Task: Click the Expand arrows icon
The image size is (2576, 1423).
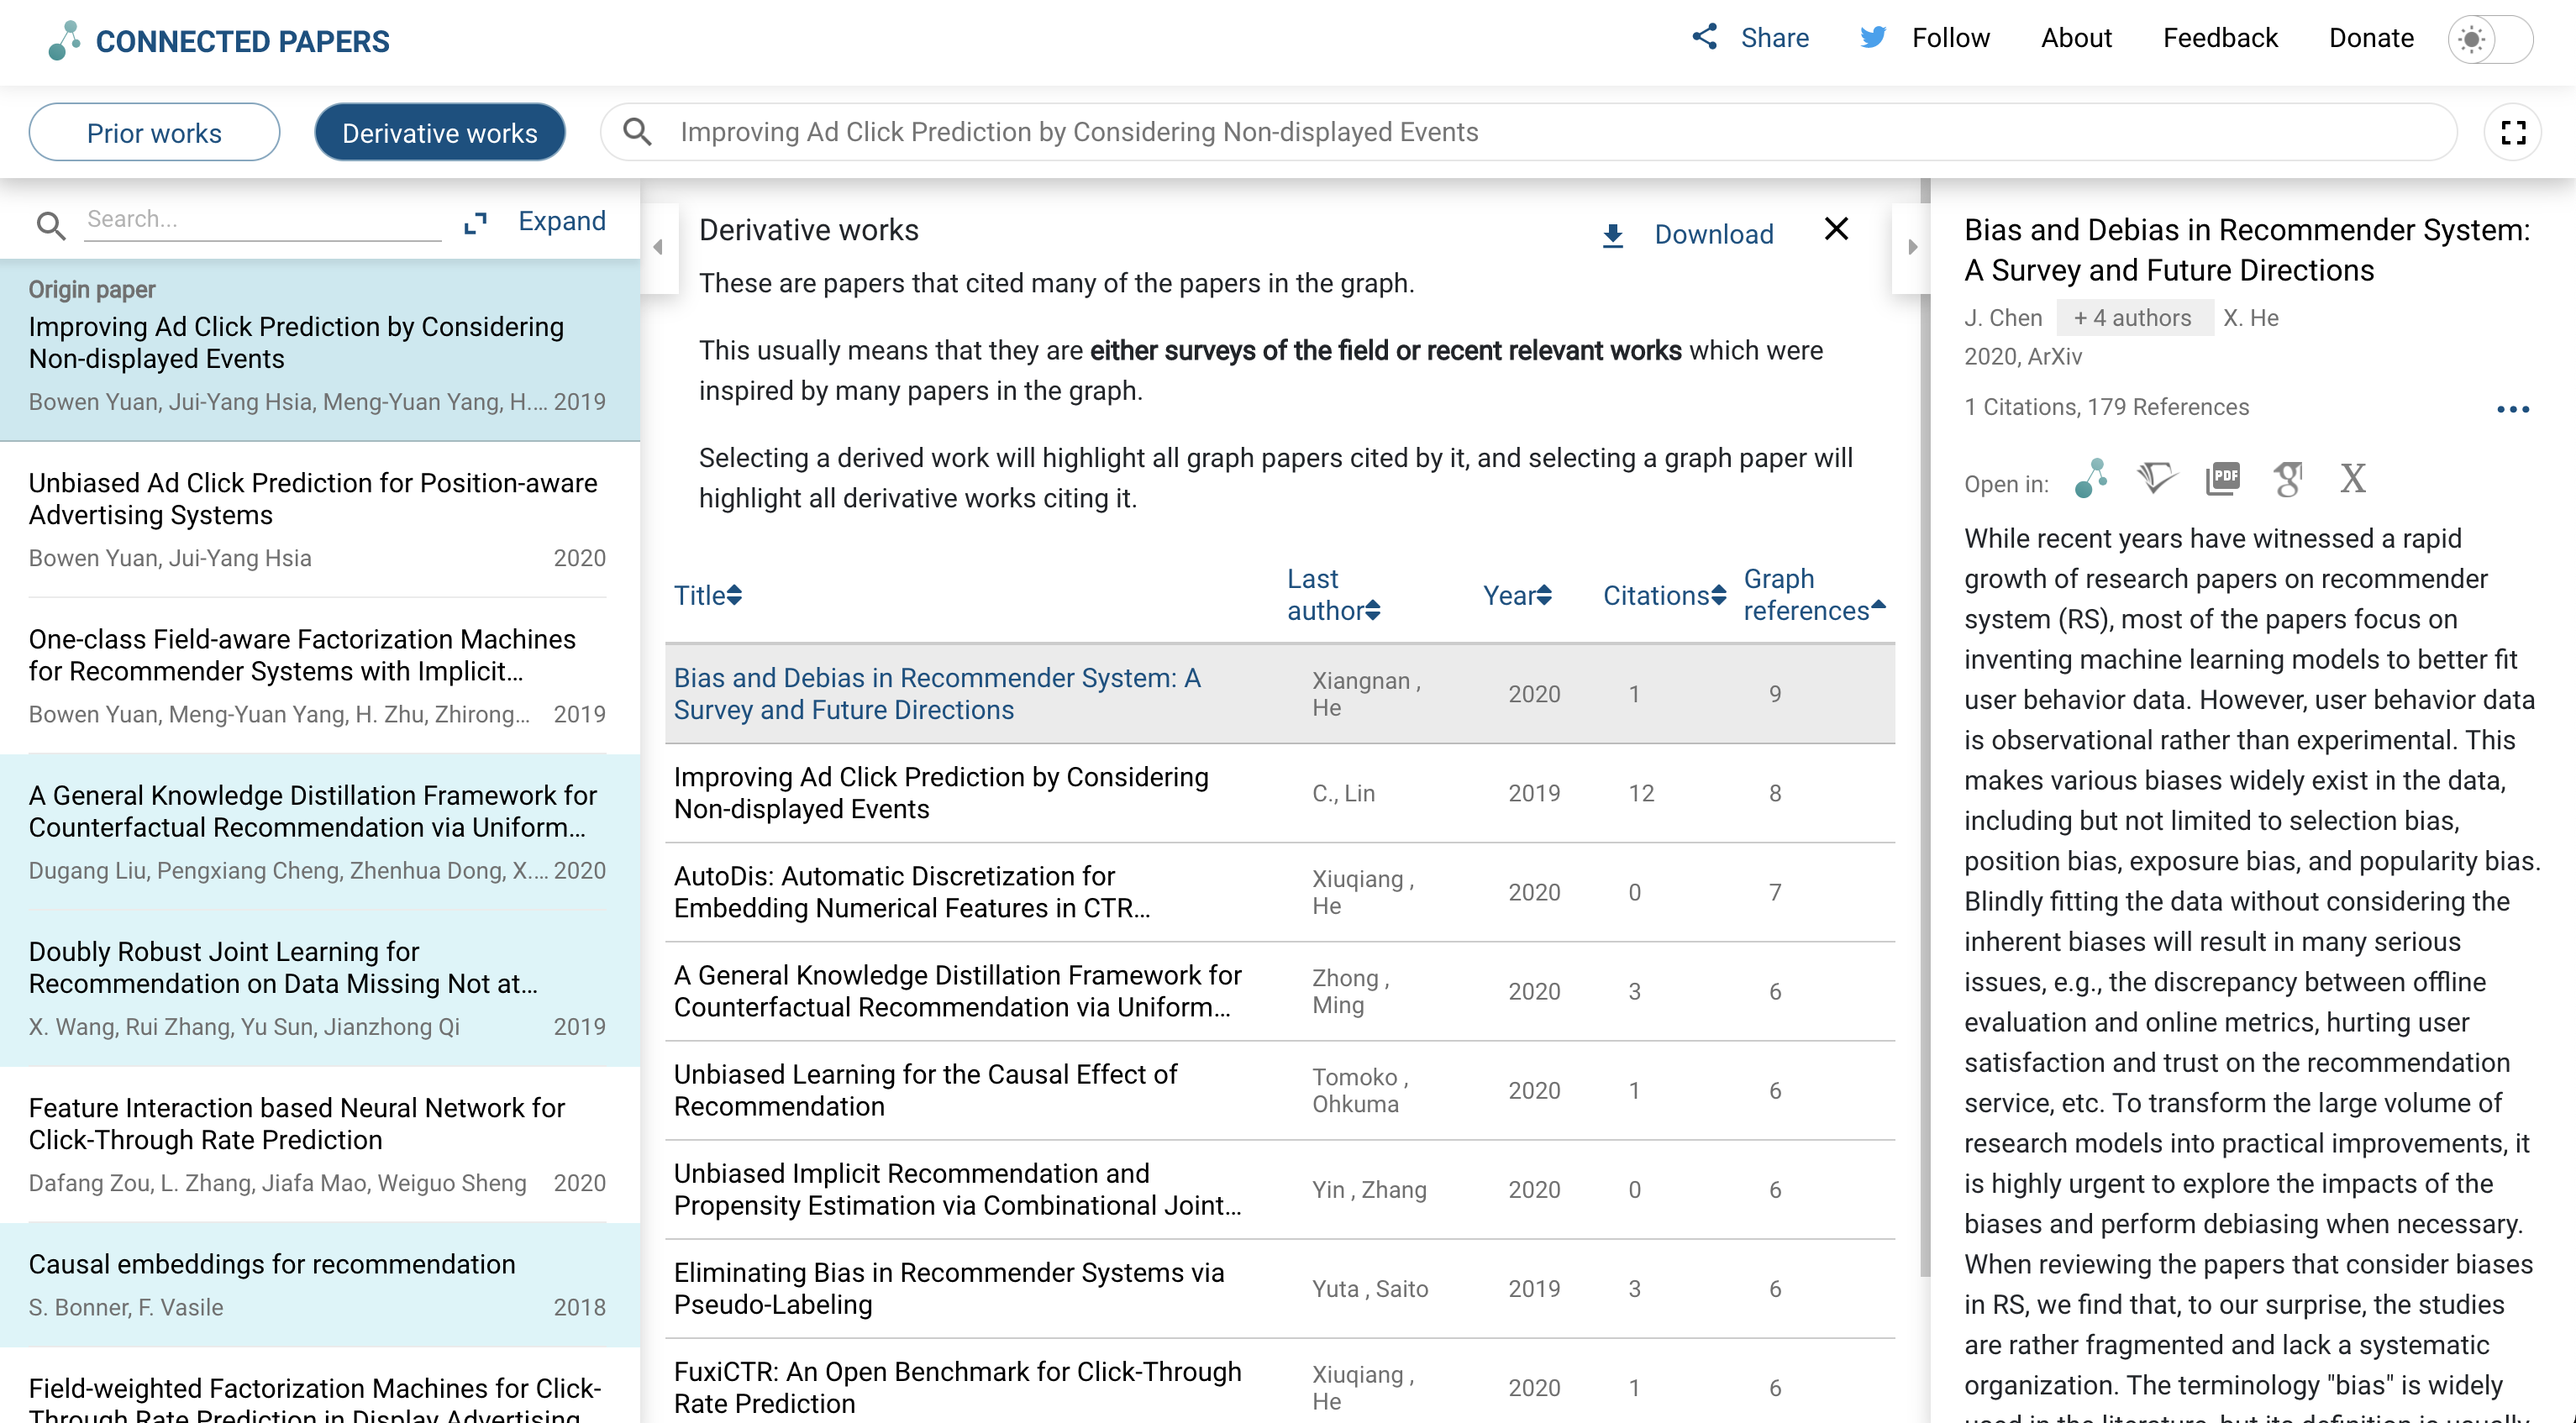Action: tap(476, 222)
